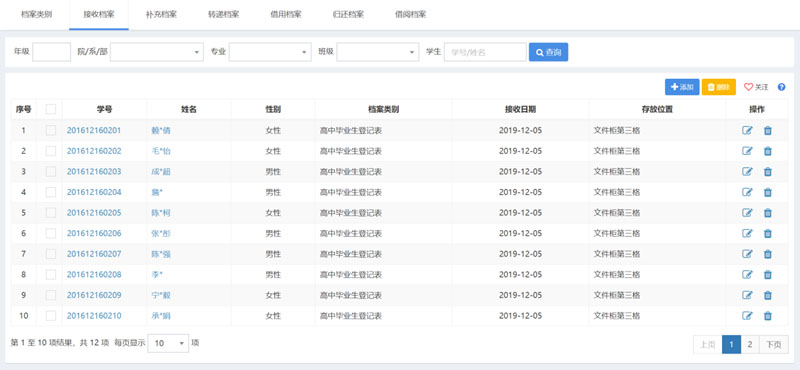Click trash icon for row 2
The height and width of the screenshot is (370, 800).
(767, 151)
